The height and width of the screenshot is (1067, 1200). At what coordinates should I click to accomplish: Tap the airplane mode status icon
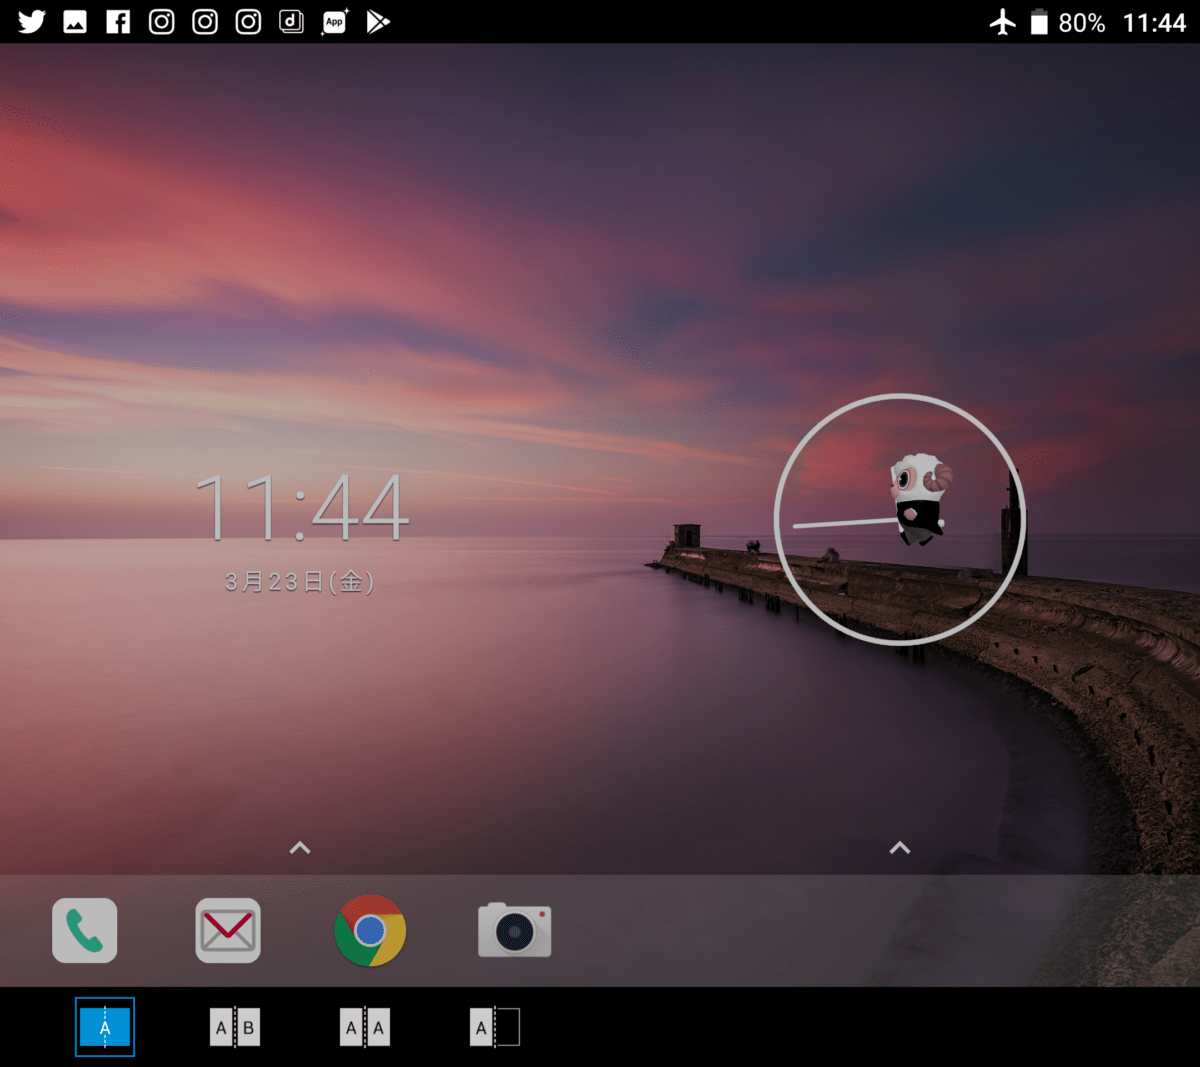[1002, 22]
